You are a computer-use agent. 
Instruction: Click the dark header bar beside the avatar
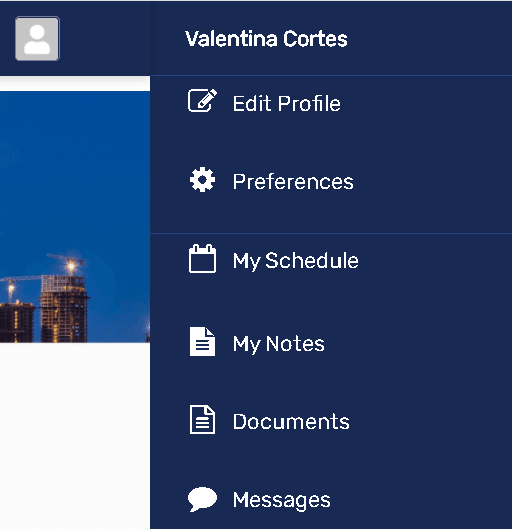click(x=105, y=38)
